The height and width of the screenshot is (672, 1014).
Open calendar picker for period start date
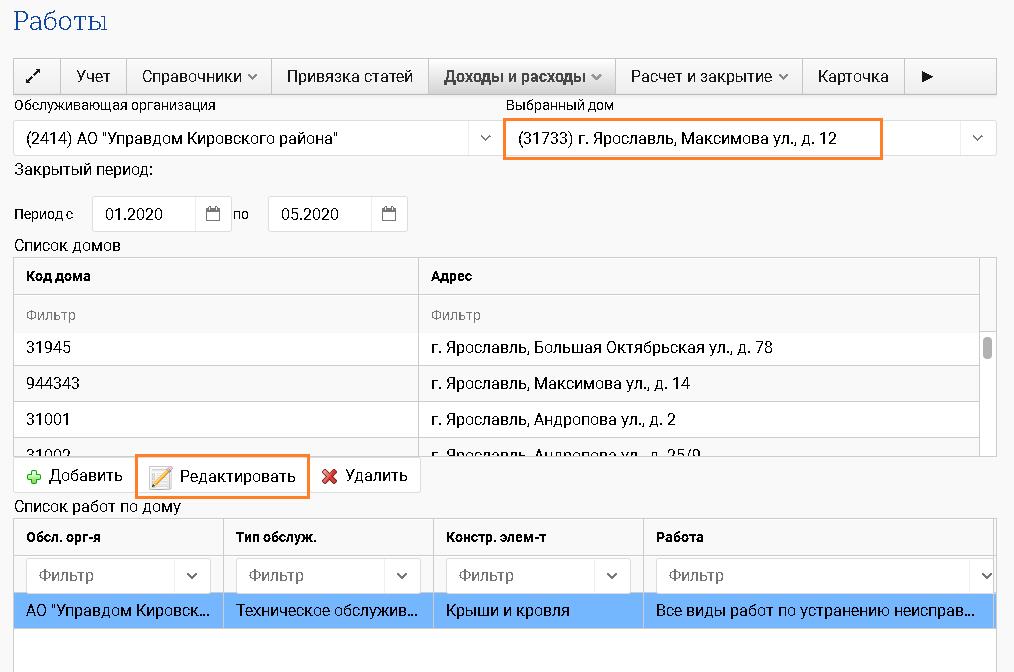(x=213, y=214)
